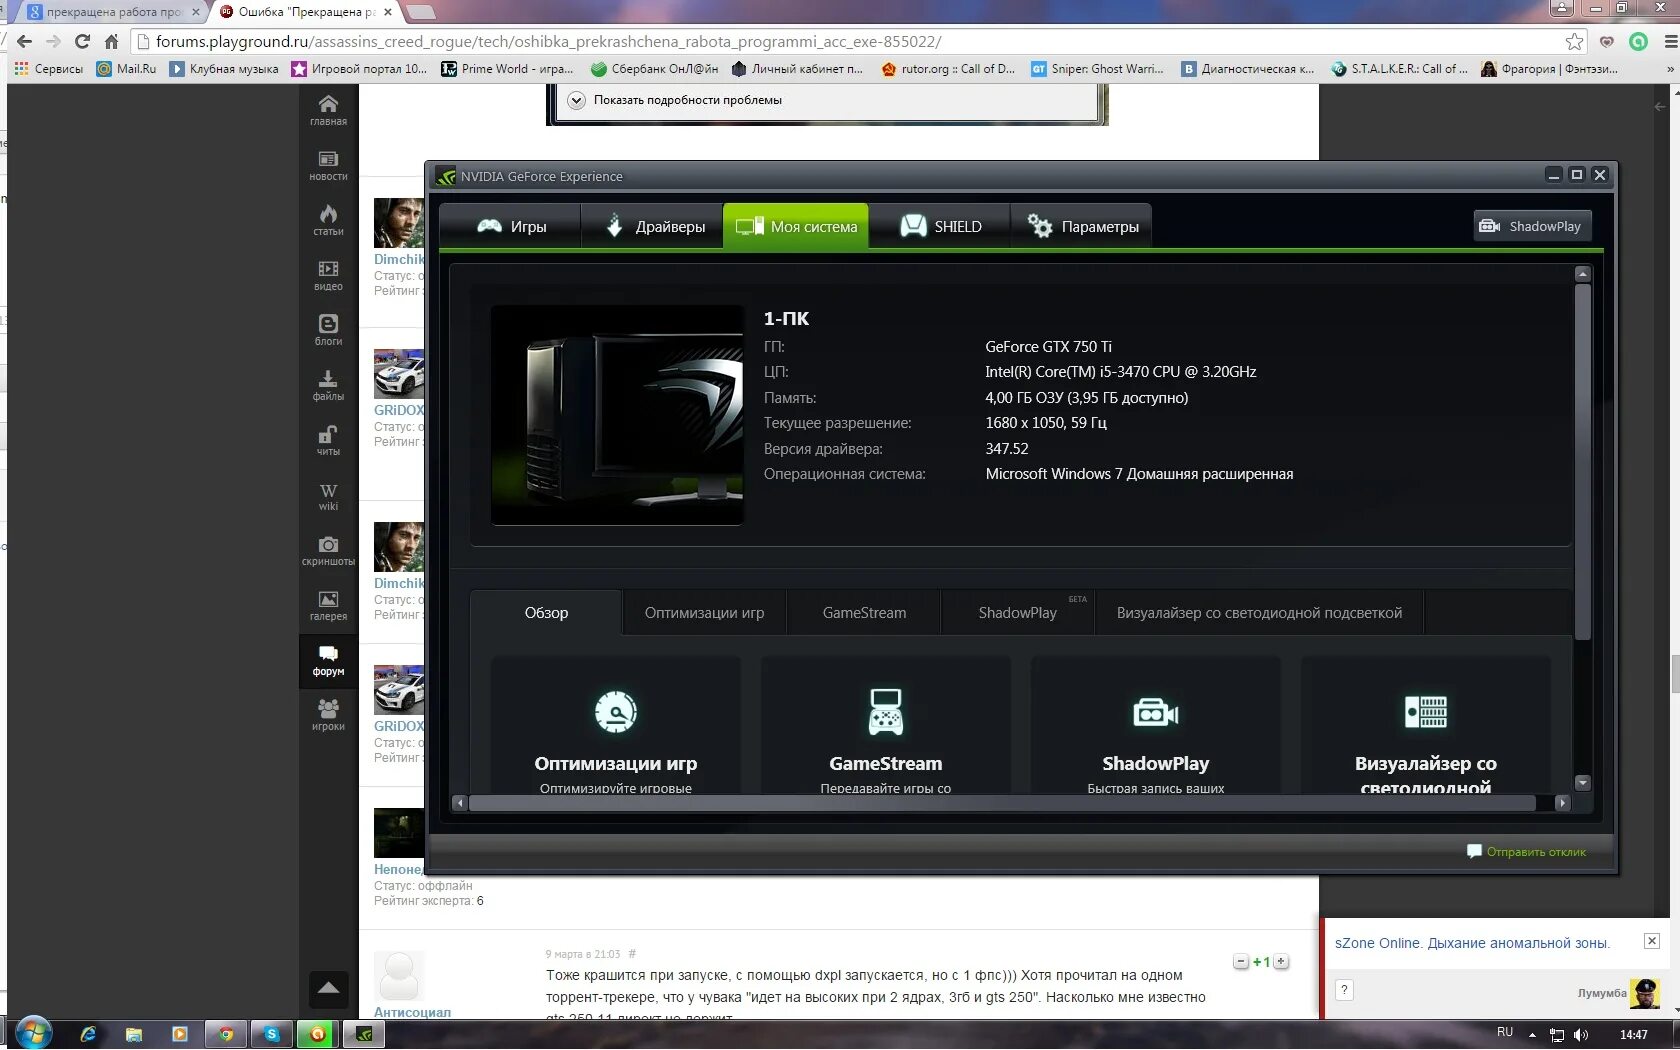Screen dimensions: 1680x1050
Task: Open the блоги sidebar icon
Action: coord(328,330)
